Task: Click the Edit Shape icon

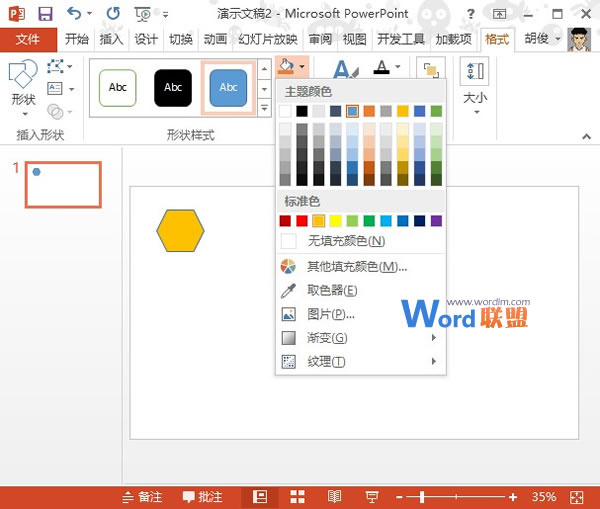Action: 55,66
